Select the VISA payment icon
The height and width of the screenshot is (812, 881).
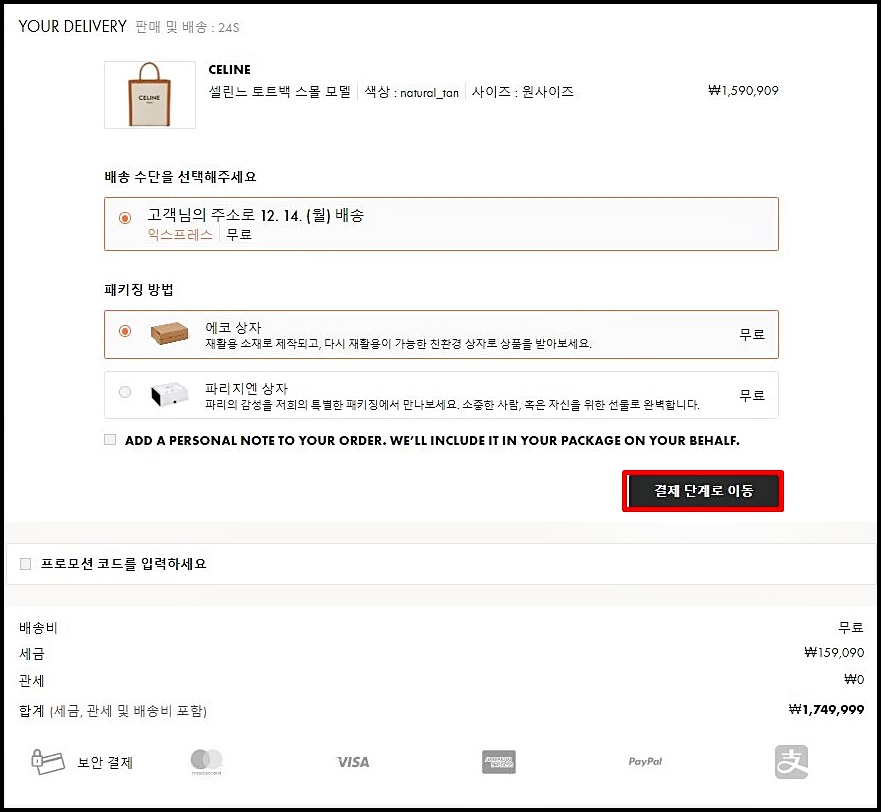coord(352,761)
